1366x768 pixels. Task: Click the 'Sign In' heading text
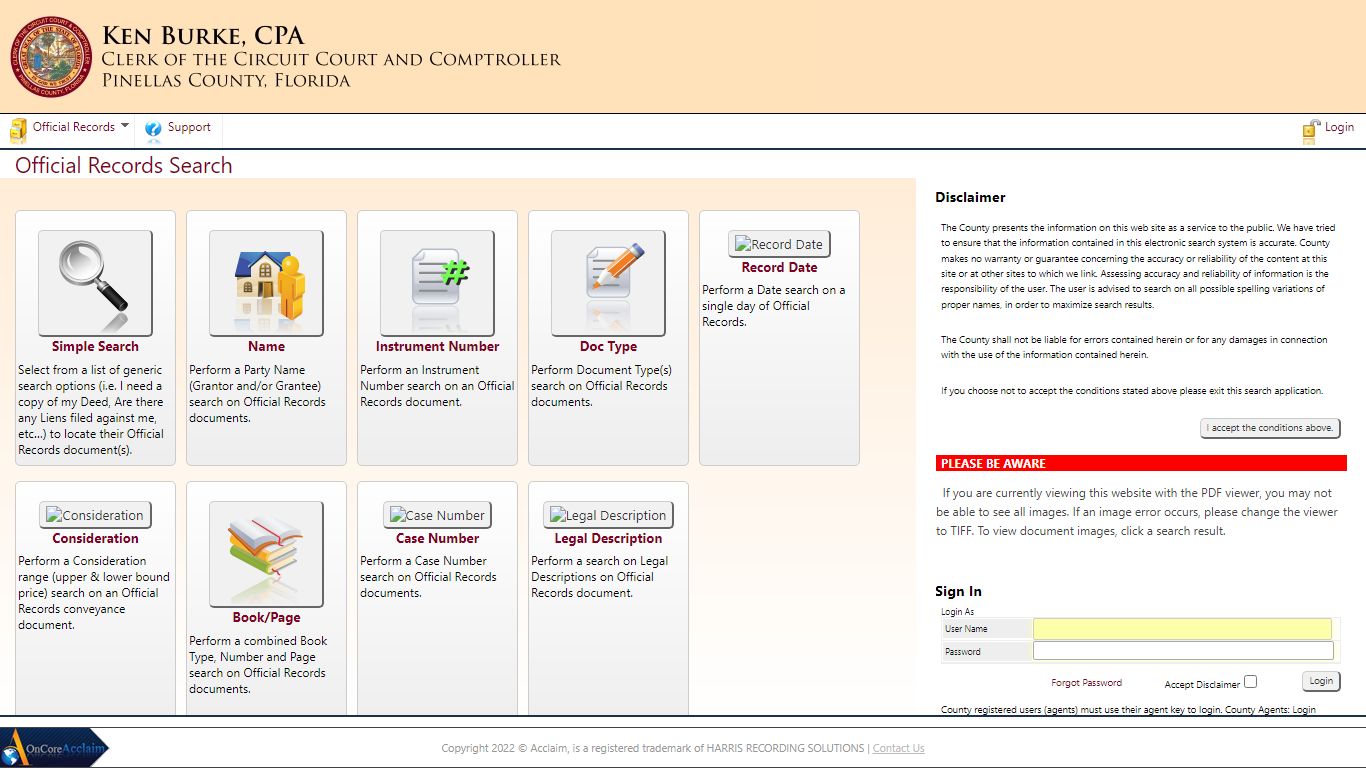[x=958, y=591]
